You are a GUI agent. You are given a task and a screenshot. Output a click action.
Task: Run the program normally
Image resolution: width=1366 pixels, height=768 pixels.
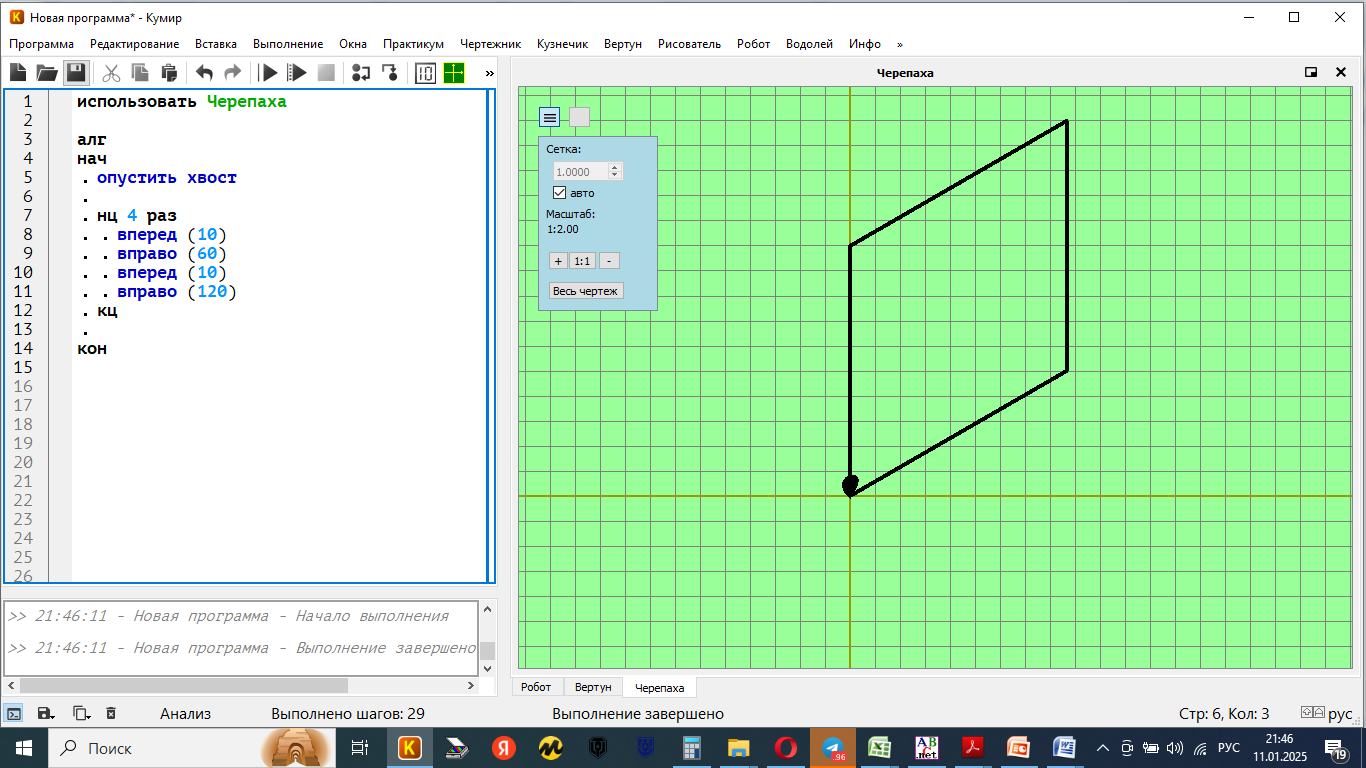268,73
